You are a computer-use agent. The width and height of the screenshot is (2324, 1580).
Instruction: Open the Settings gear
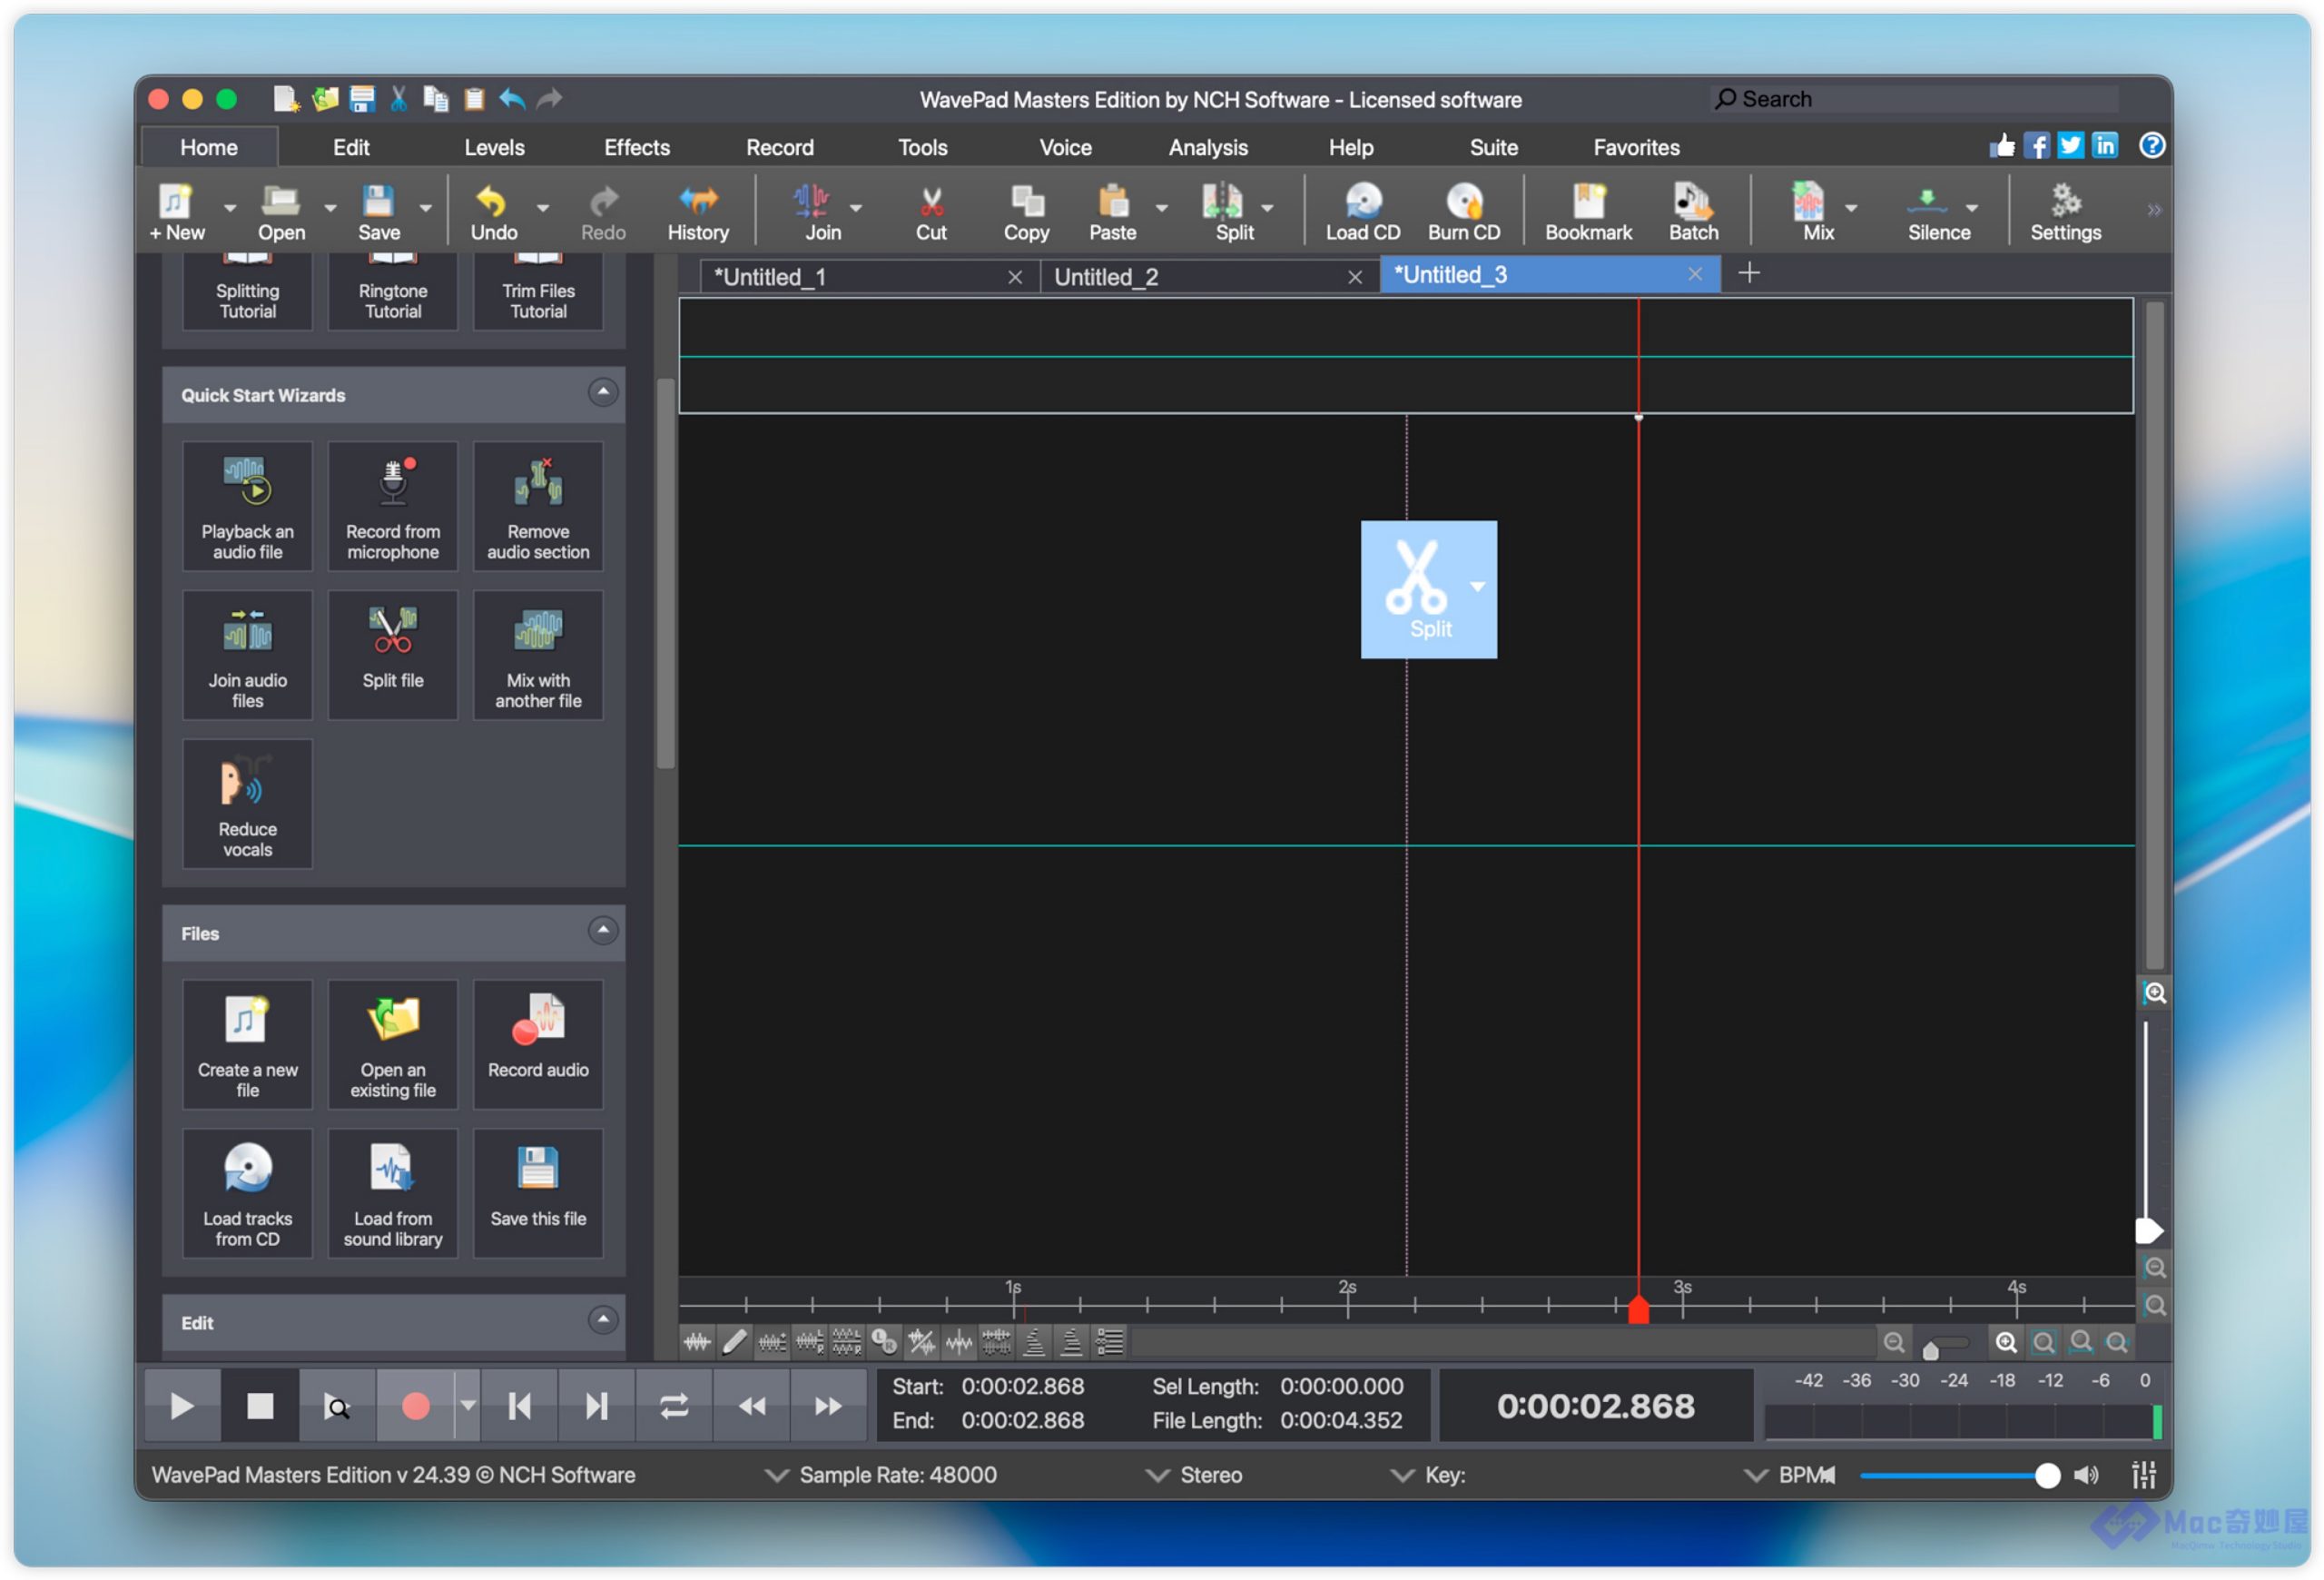(x=2065, y=211)
